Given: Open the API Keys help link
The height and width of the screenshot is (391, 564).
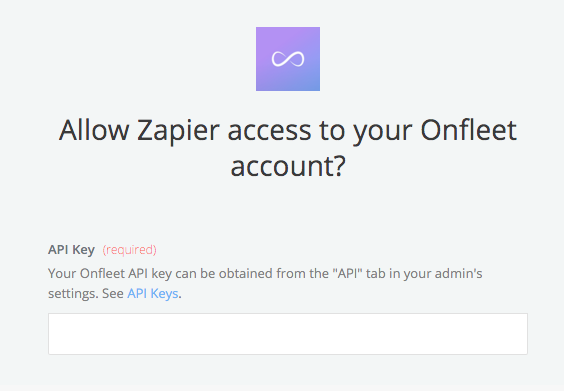Looking at the screenshot, I should [153, 294].
